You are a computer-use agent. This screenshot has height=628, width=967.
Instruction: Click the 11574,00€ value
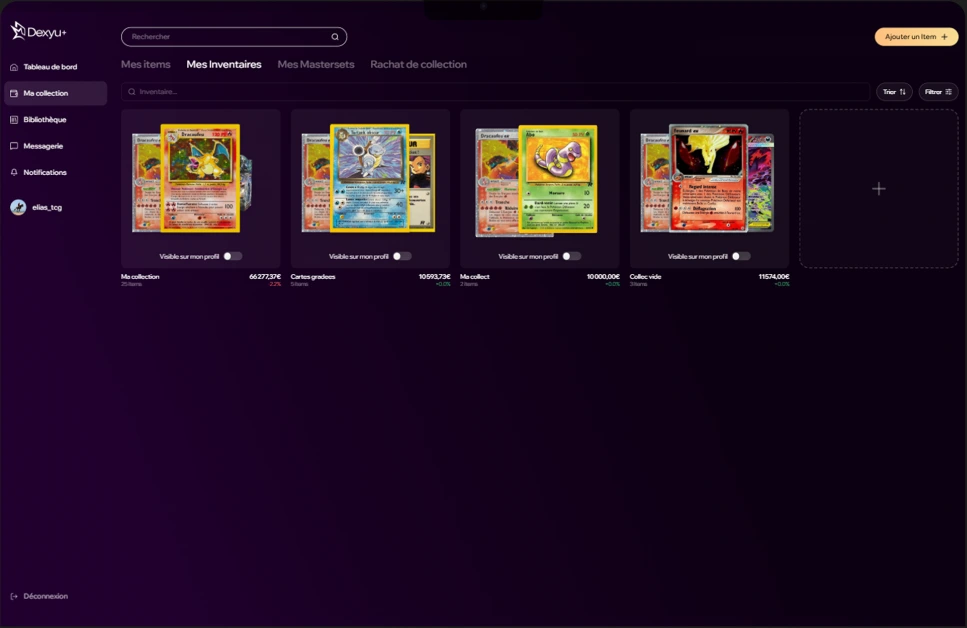774,277
